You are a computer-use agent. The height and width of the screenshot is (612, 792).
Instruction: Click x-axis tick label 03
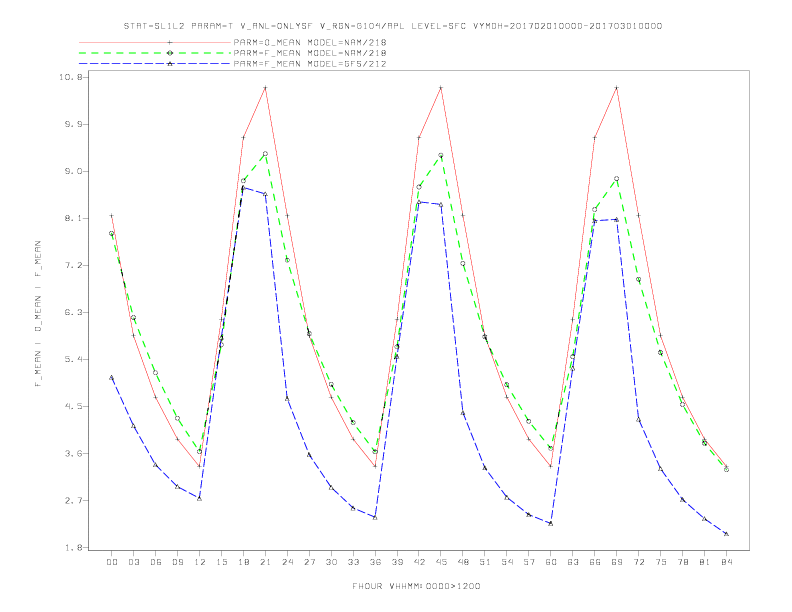[x=133, y=562]
